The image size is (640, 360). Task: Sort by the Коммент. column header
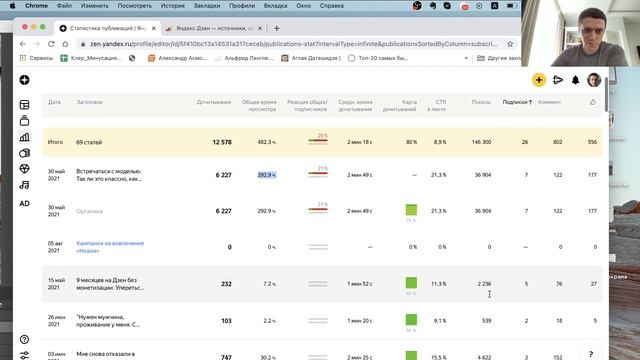549,102
